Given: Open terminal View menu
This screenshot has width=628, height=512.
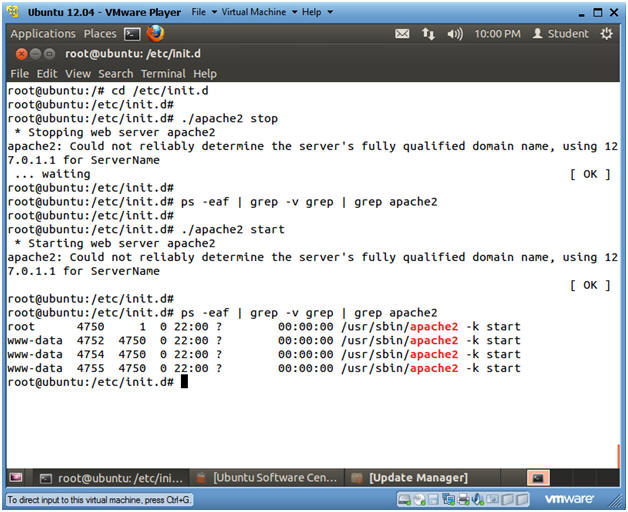Looking at the screenshot, I should pyautogui.click(x=78, y=74).
